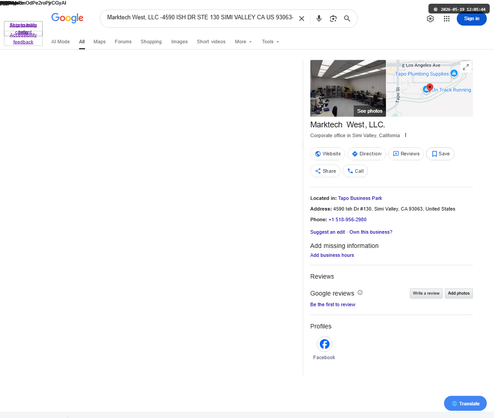Click the Google logo
500x418 pixels.
[x=67, y=18]
